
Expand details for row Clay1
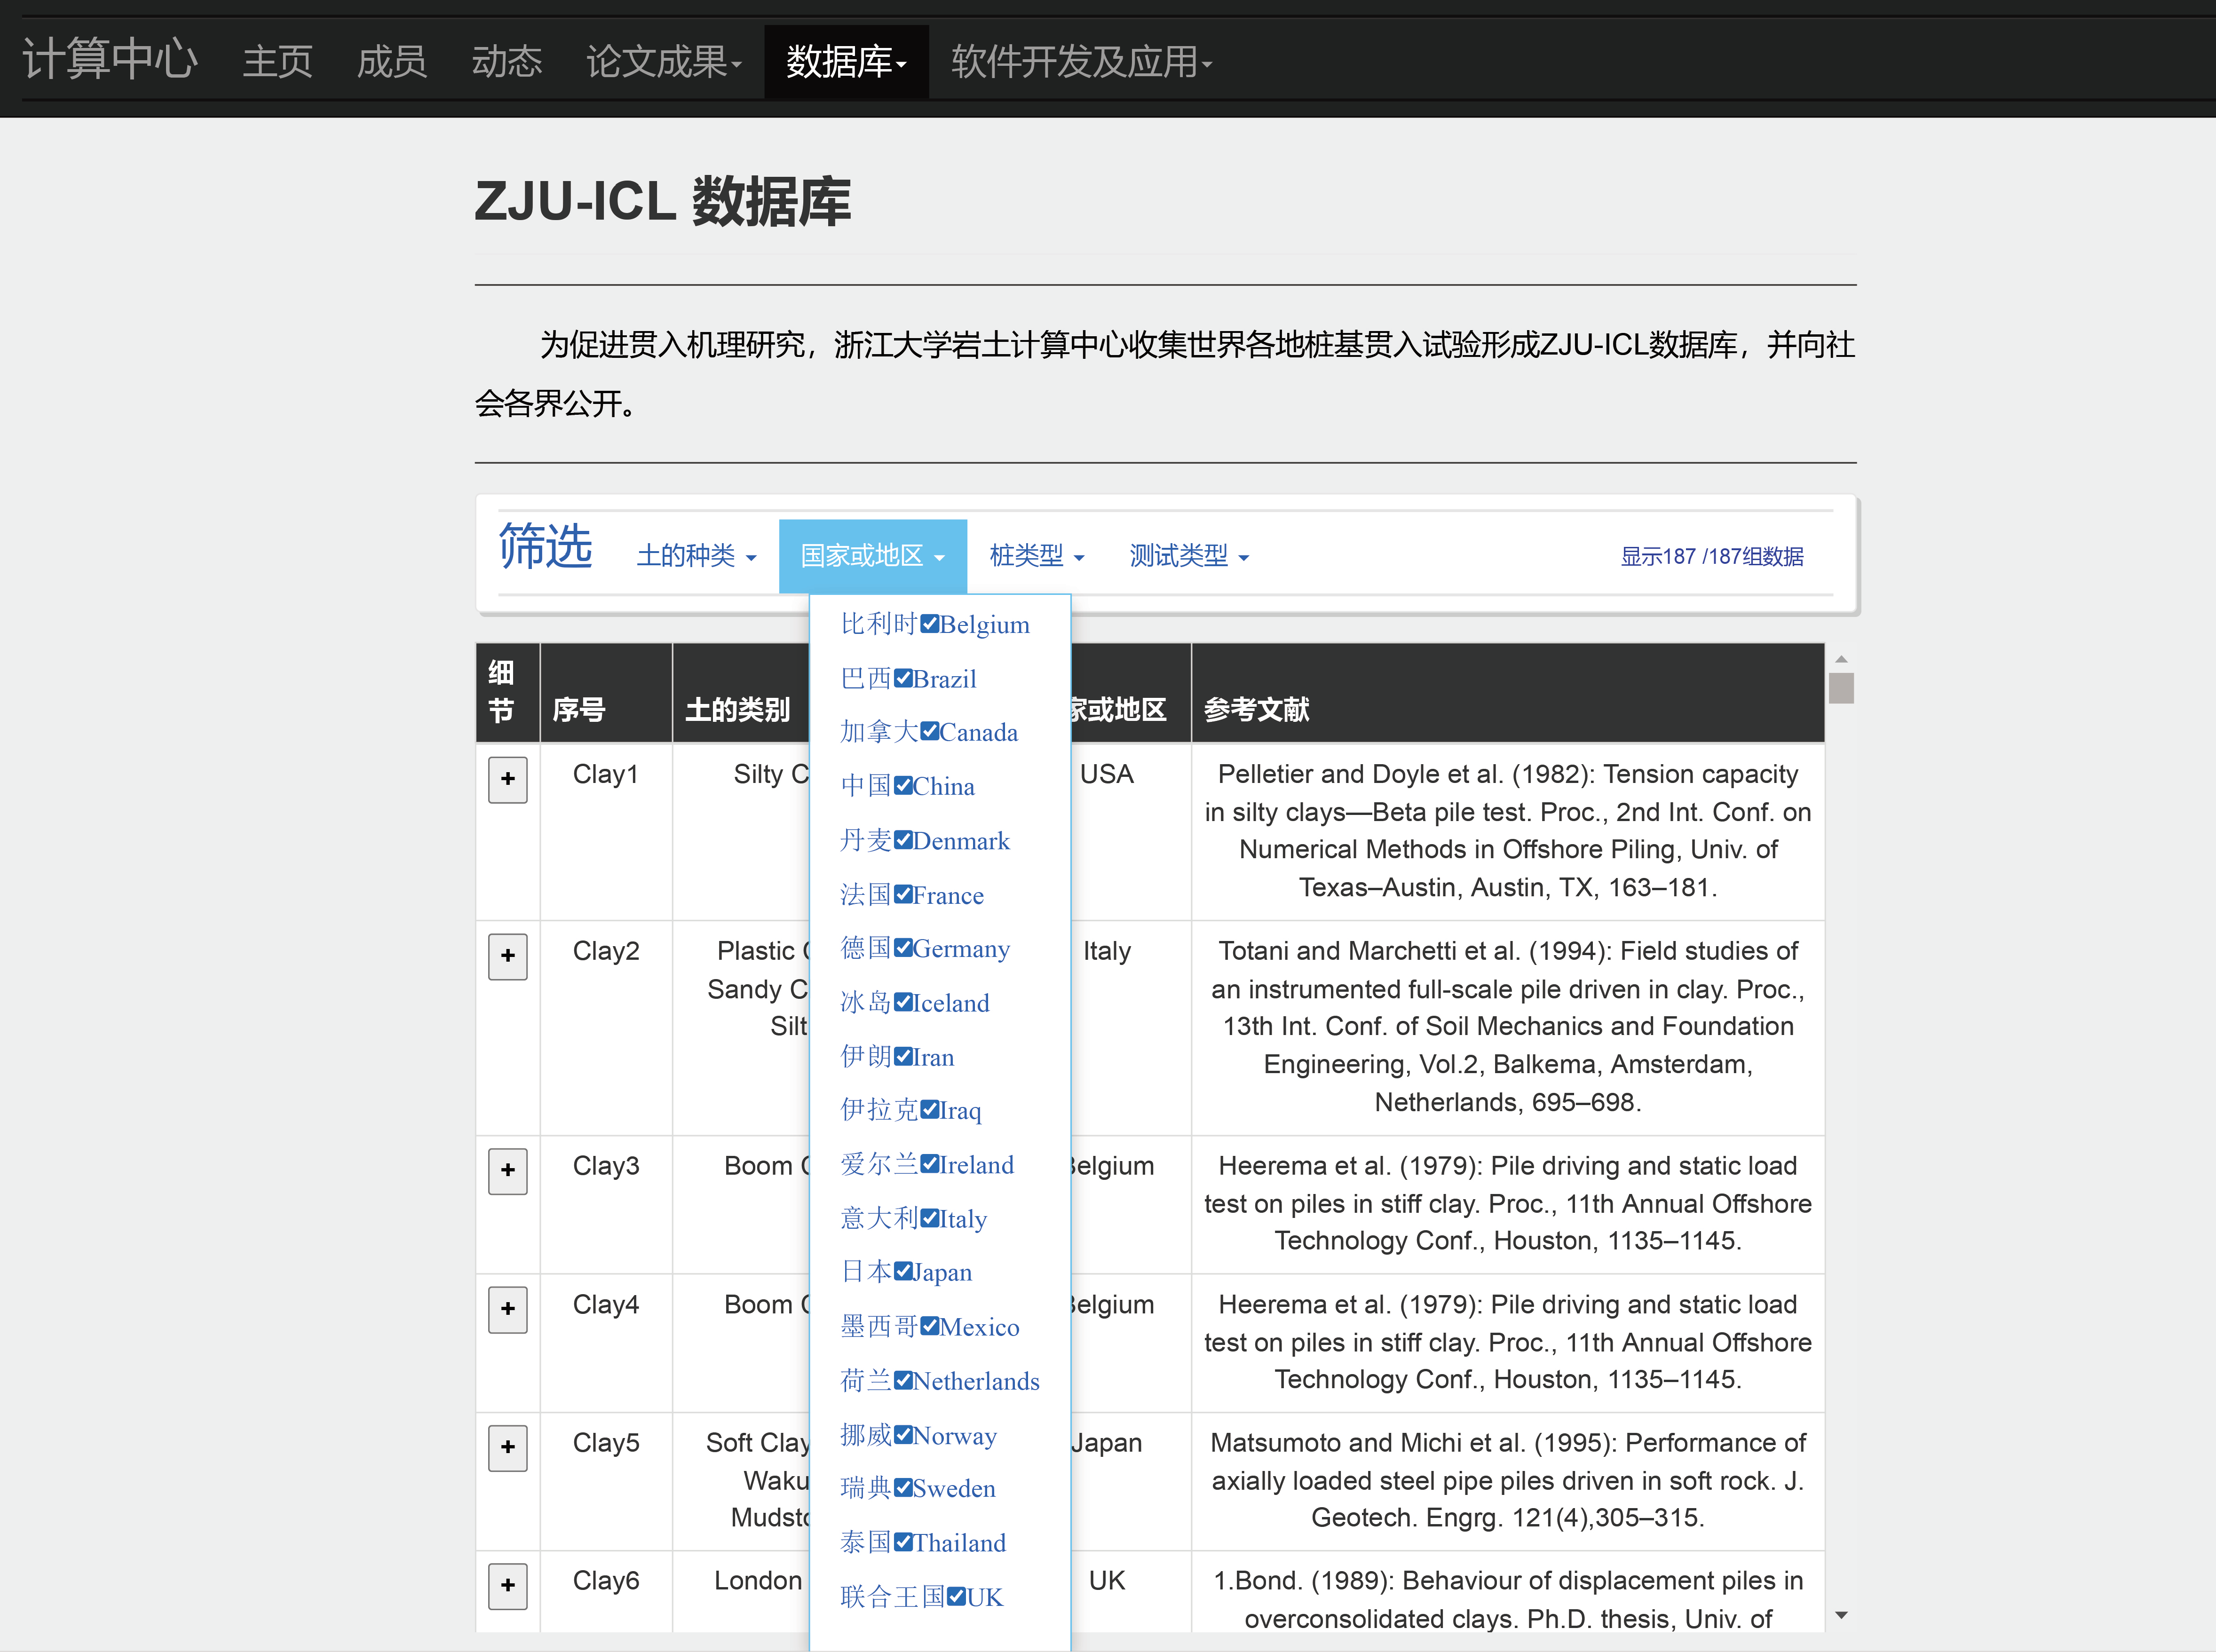(x=508, y=779)
